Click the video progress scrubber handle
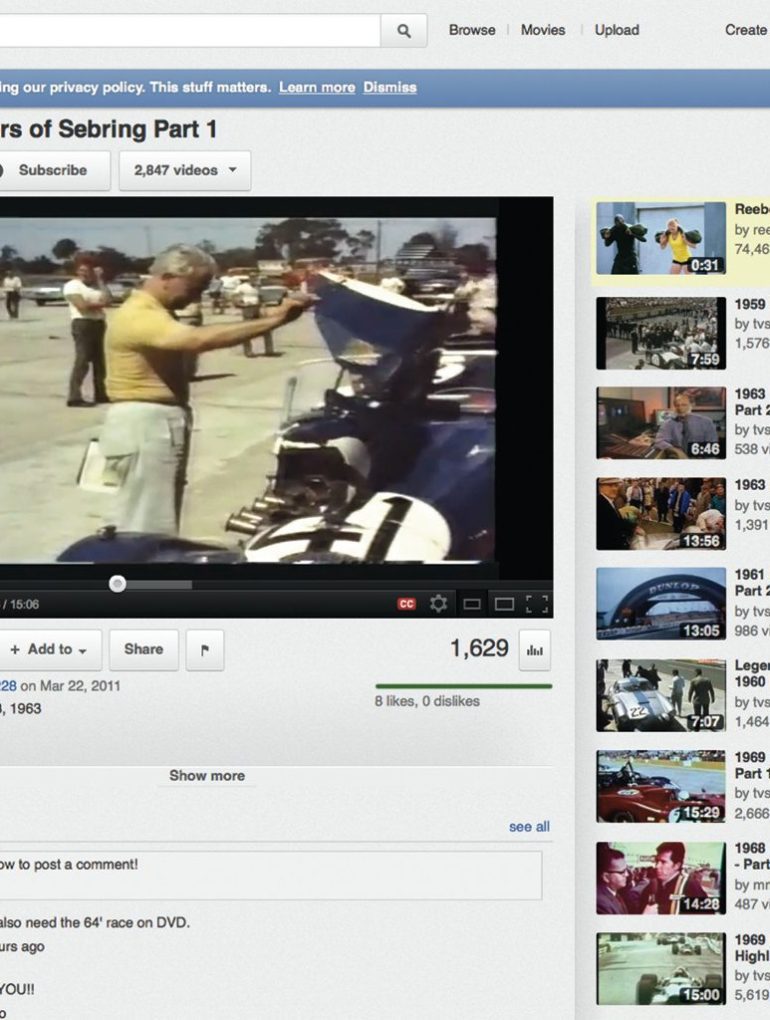Image resolution: width=770 pixels, height=1020 pixels. [x=118, y=584]
